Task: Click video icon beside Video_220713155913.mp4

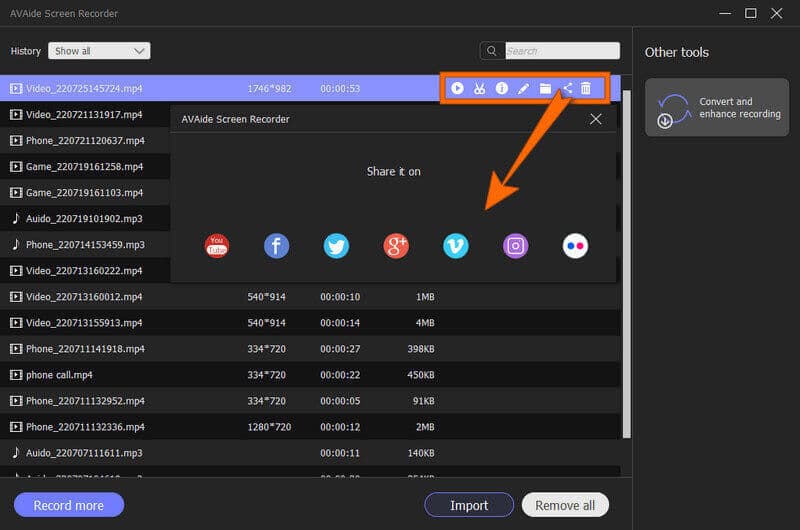Action: click(16, 322)
